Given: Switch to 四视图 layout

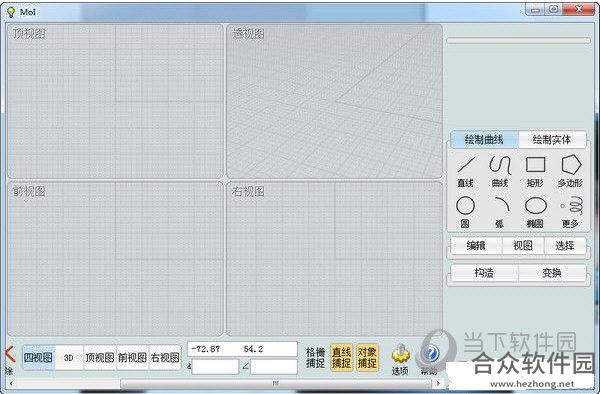Looking at the screenshot, I should 38,357.
